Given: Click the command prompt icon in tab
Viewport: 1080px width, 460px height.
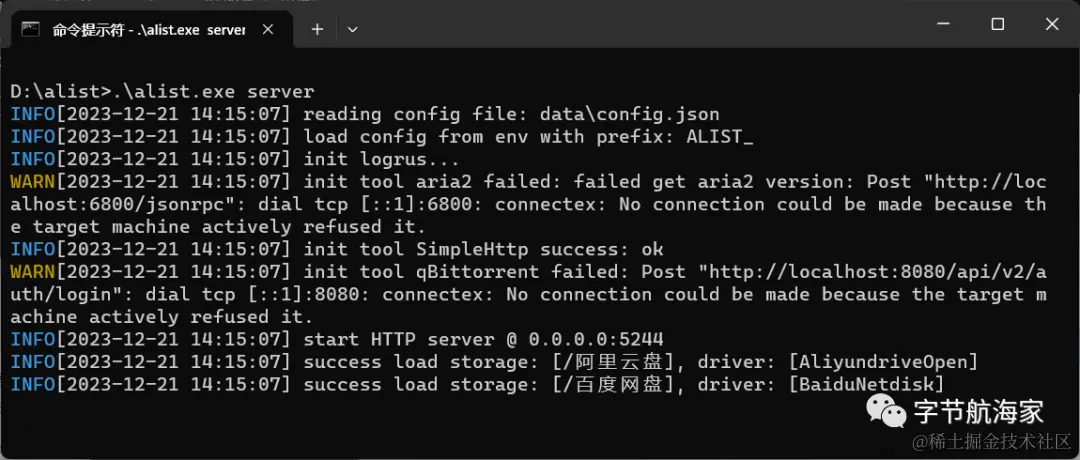Looking at the screenshot, I should pyautogui.click(x=30, y=29).
